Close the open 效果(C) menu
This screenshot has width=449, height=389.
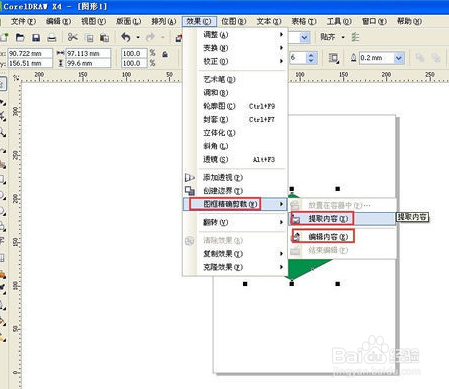[x=199, y=21]
